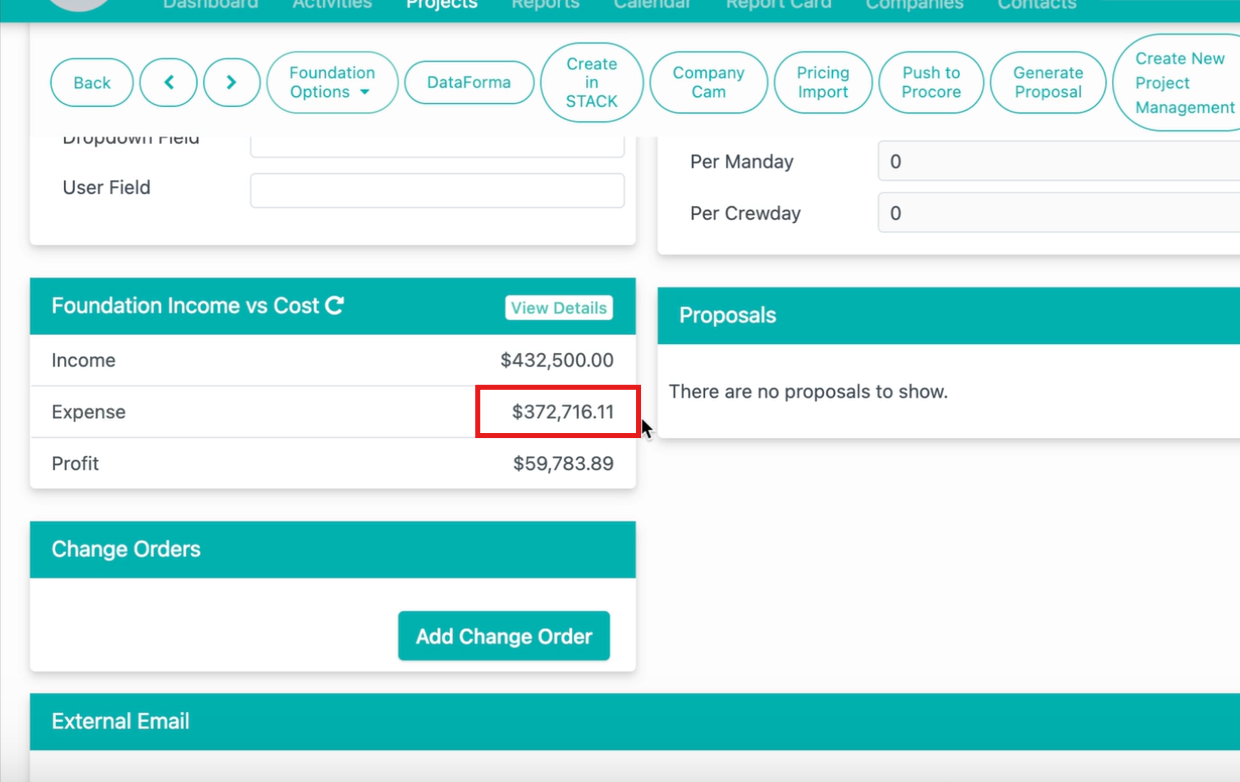Create New Project Management entry
The width and height of the screenshot is (1240, 782).
click(1180, 82)
